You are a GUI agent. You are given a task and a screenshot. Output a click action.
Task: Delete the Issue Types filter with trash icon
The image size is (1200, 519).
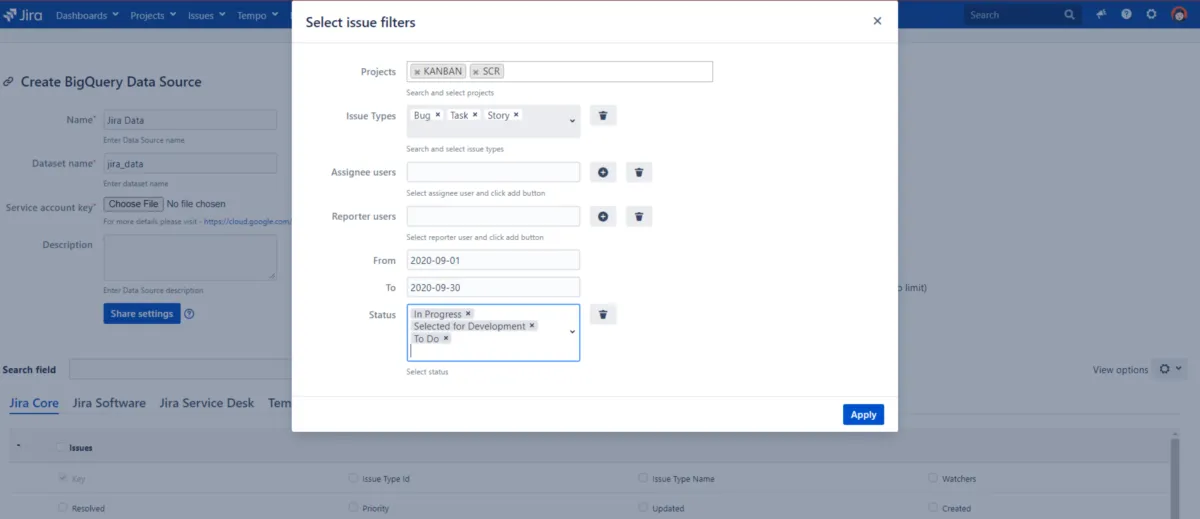[x=603, y=115]
